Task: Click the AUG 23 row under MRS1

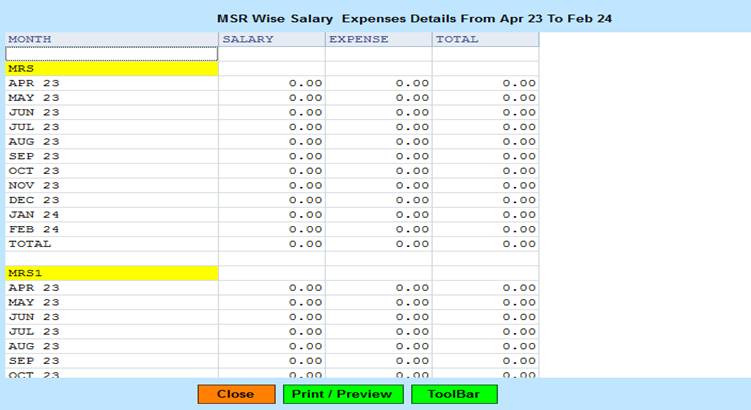Action: pos(34,346)
